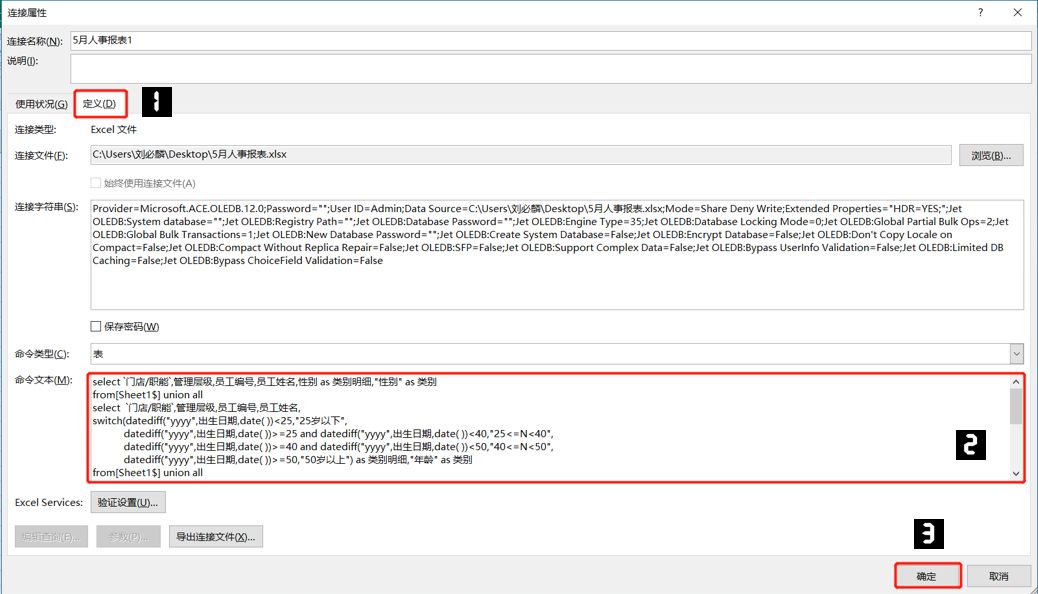Click the 'from[Sheet1$] union all' first line
This screenshot has width=1038, height=594.
click(148, 395)
